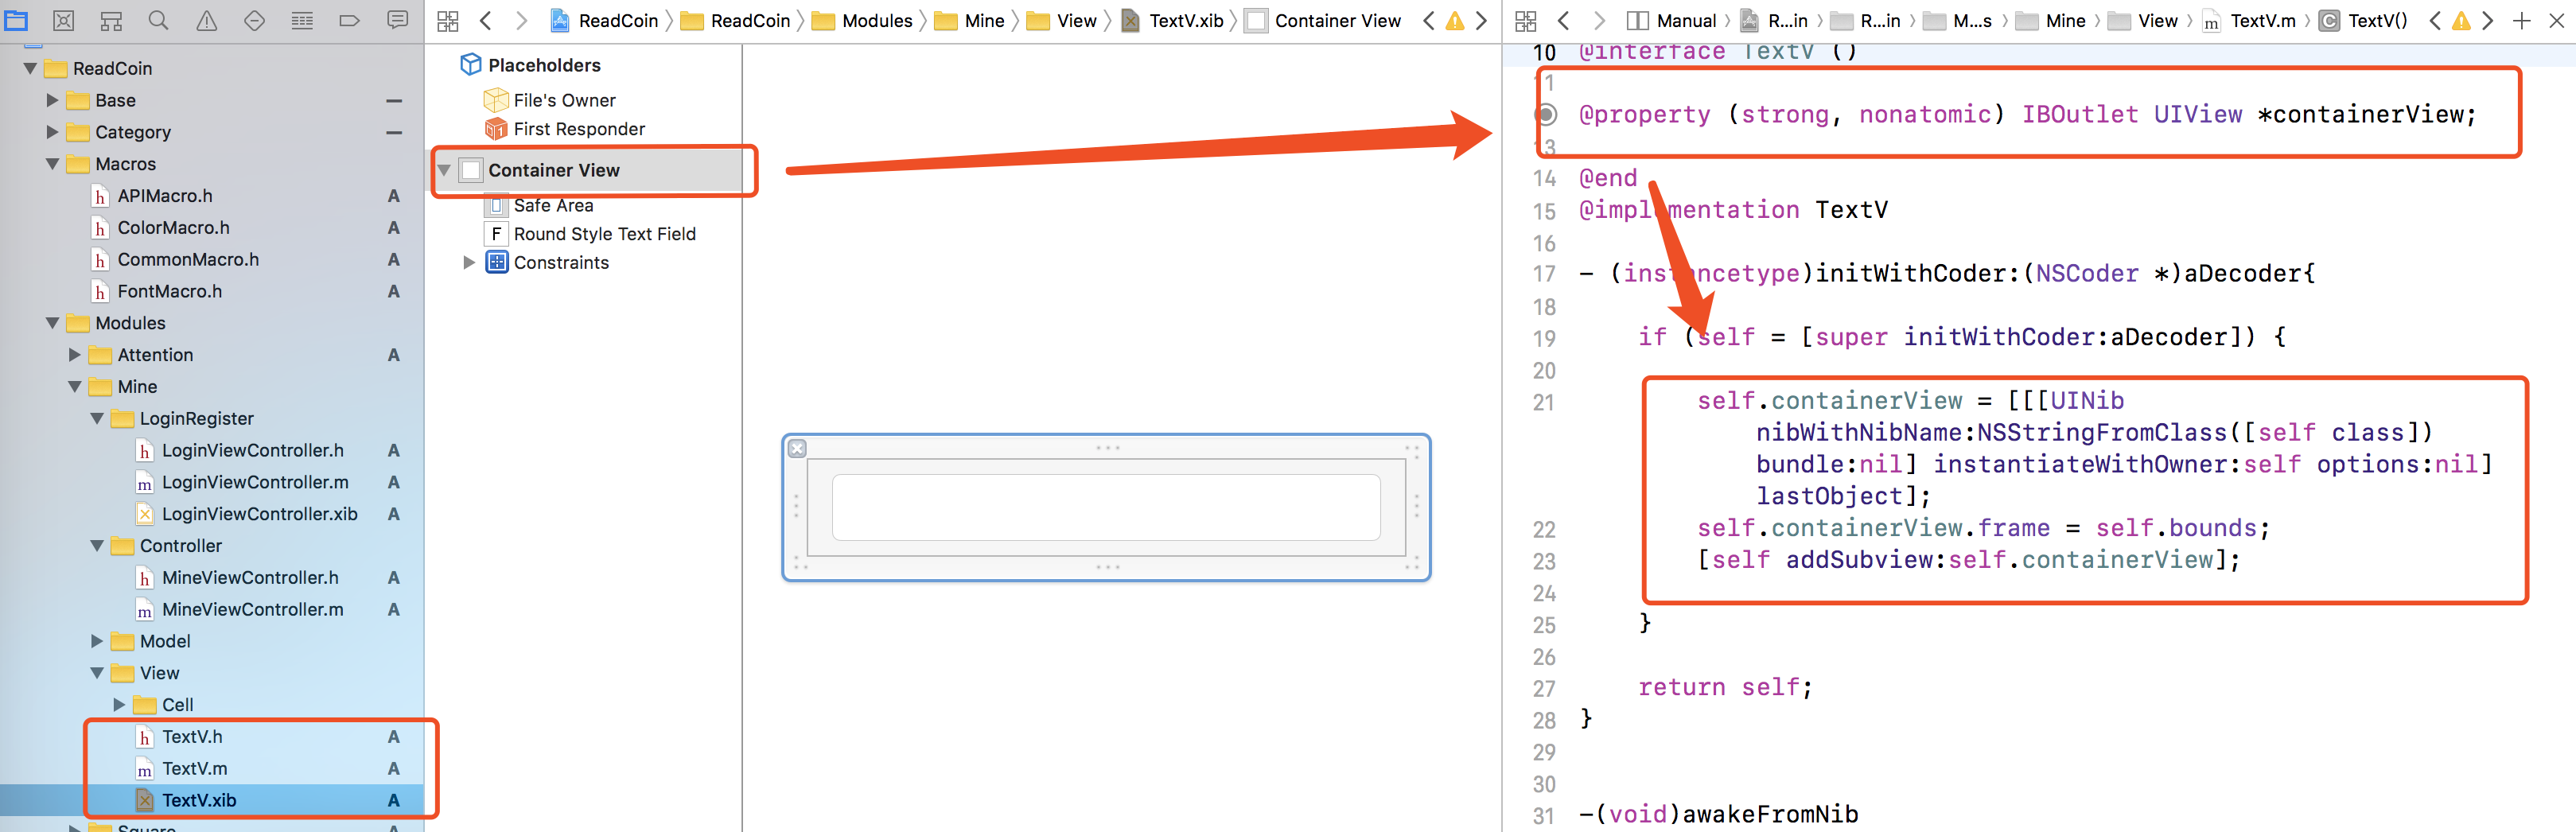Click the warning icon in code jump bar

(2461, 20)
